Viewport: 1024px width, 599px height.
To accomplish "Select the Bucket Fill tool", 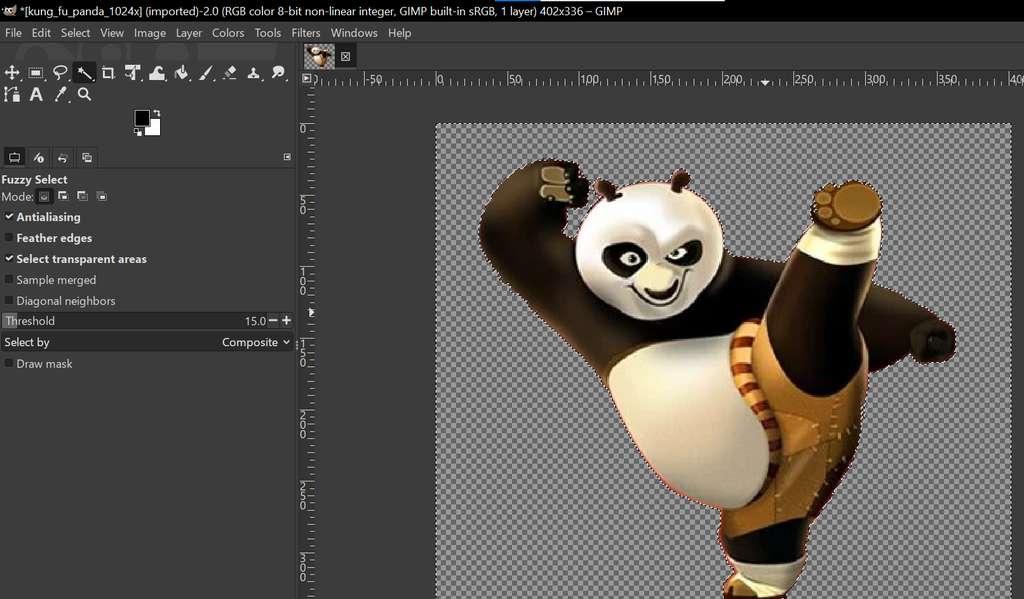I will pos(182,73).
